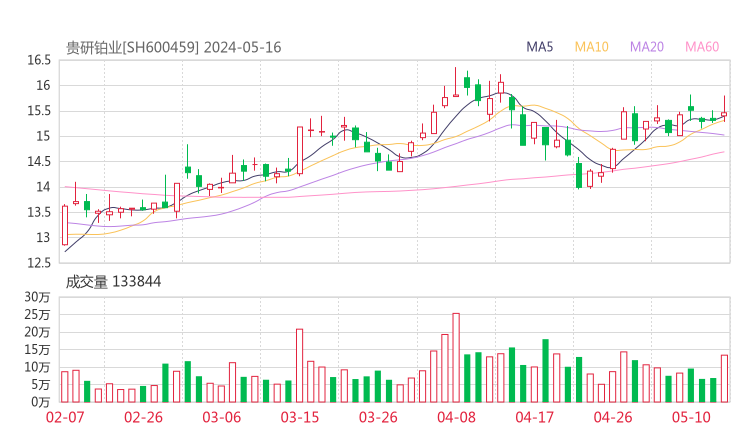Click the 14.5 price axis label
Image resolution: width=740 pixels, height=440 pixels.
click(39, 161)
